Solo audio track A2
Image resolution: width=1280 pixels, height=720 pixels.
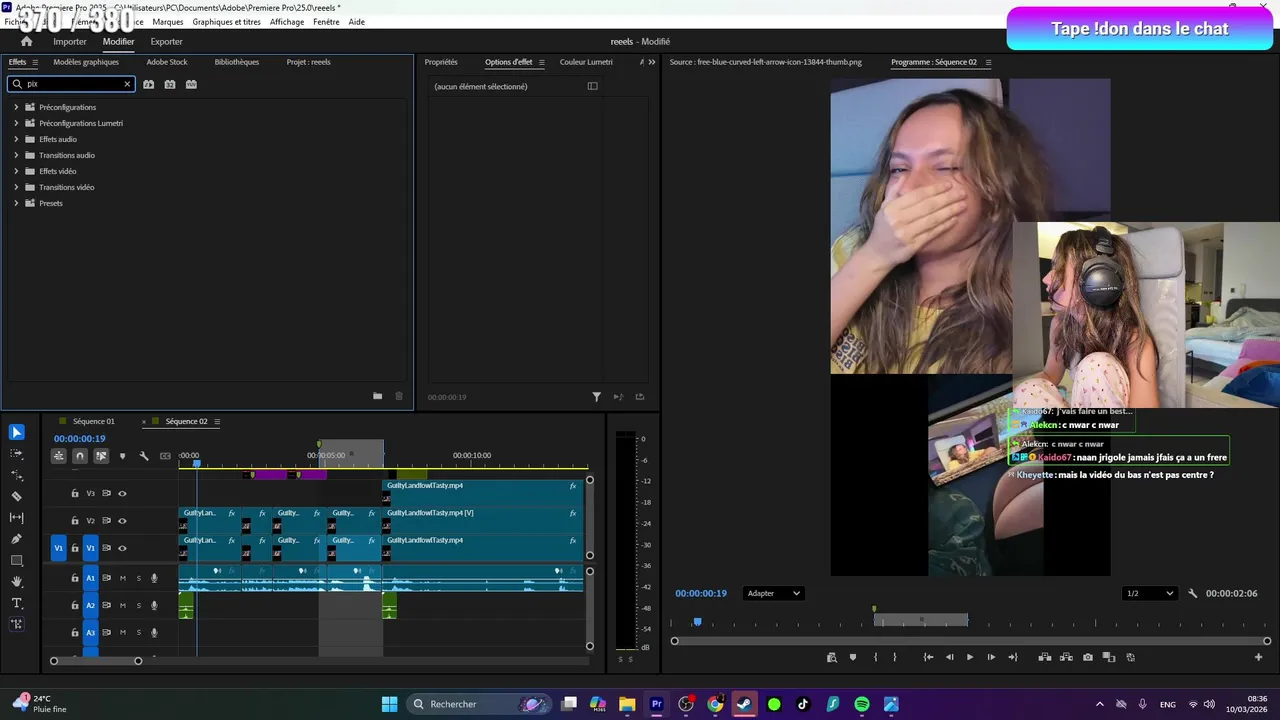click(139, 605)
